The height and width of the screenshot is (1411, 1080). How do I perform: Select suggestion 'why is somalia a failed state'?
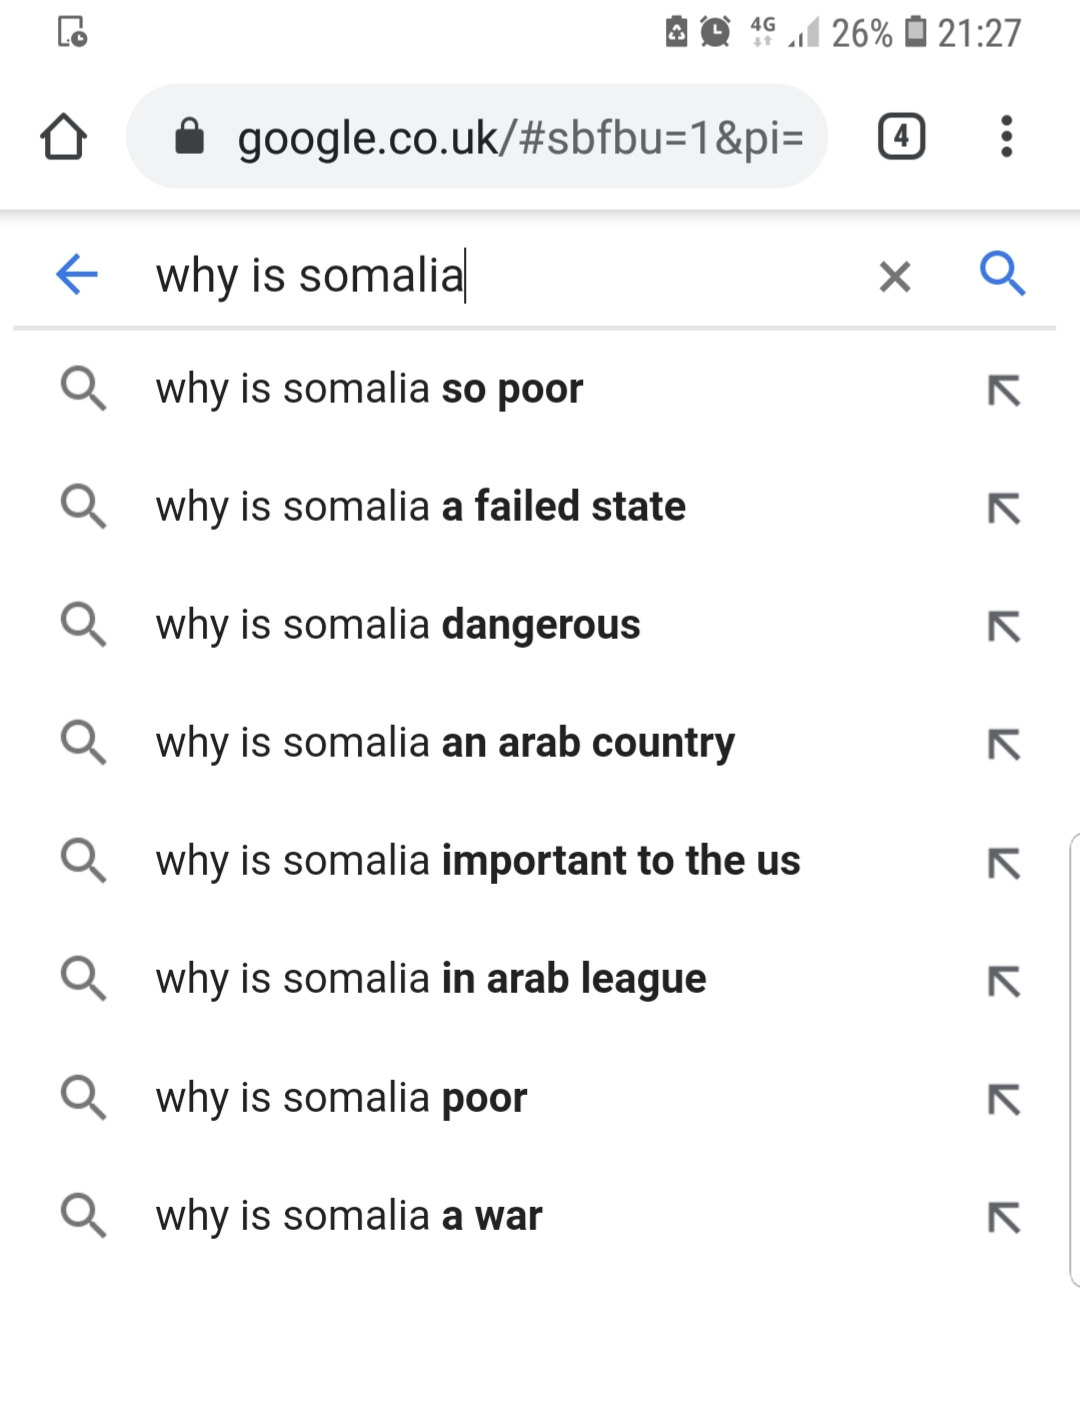421,507
